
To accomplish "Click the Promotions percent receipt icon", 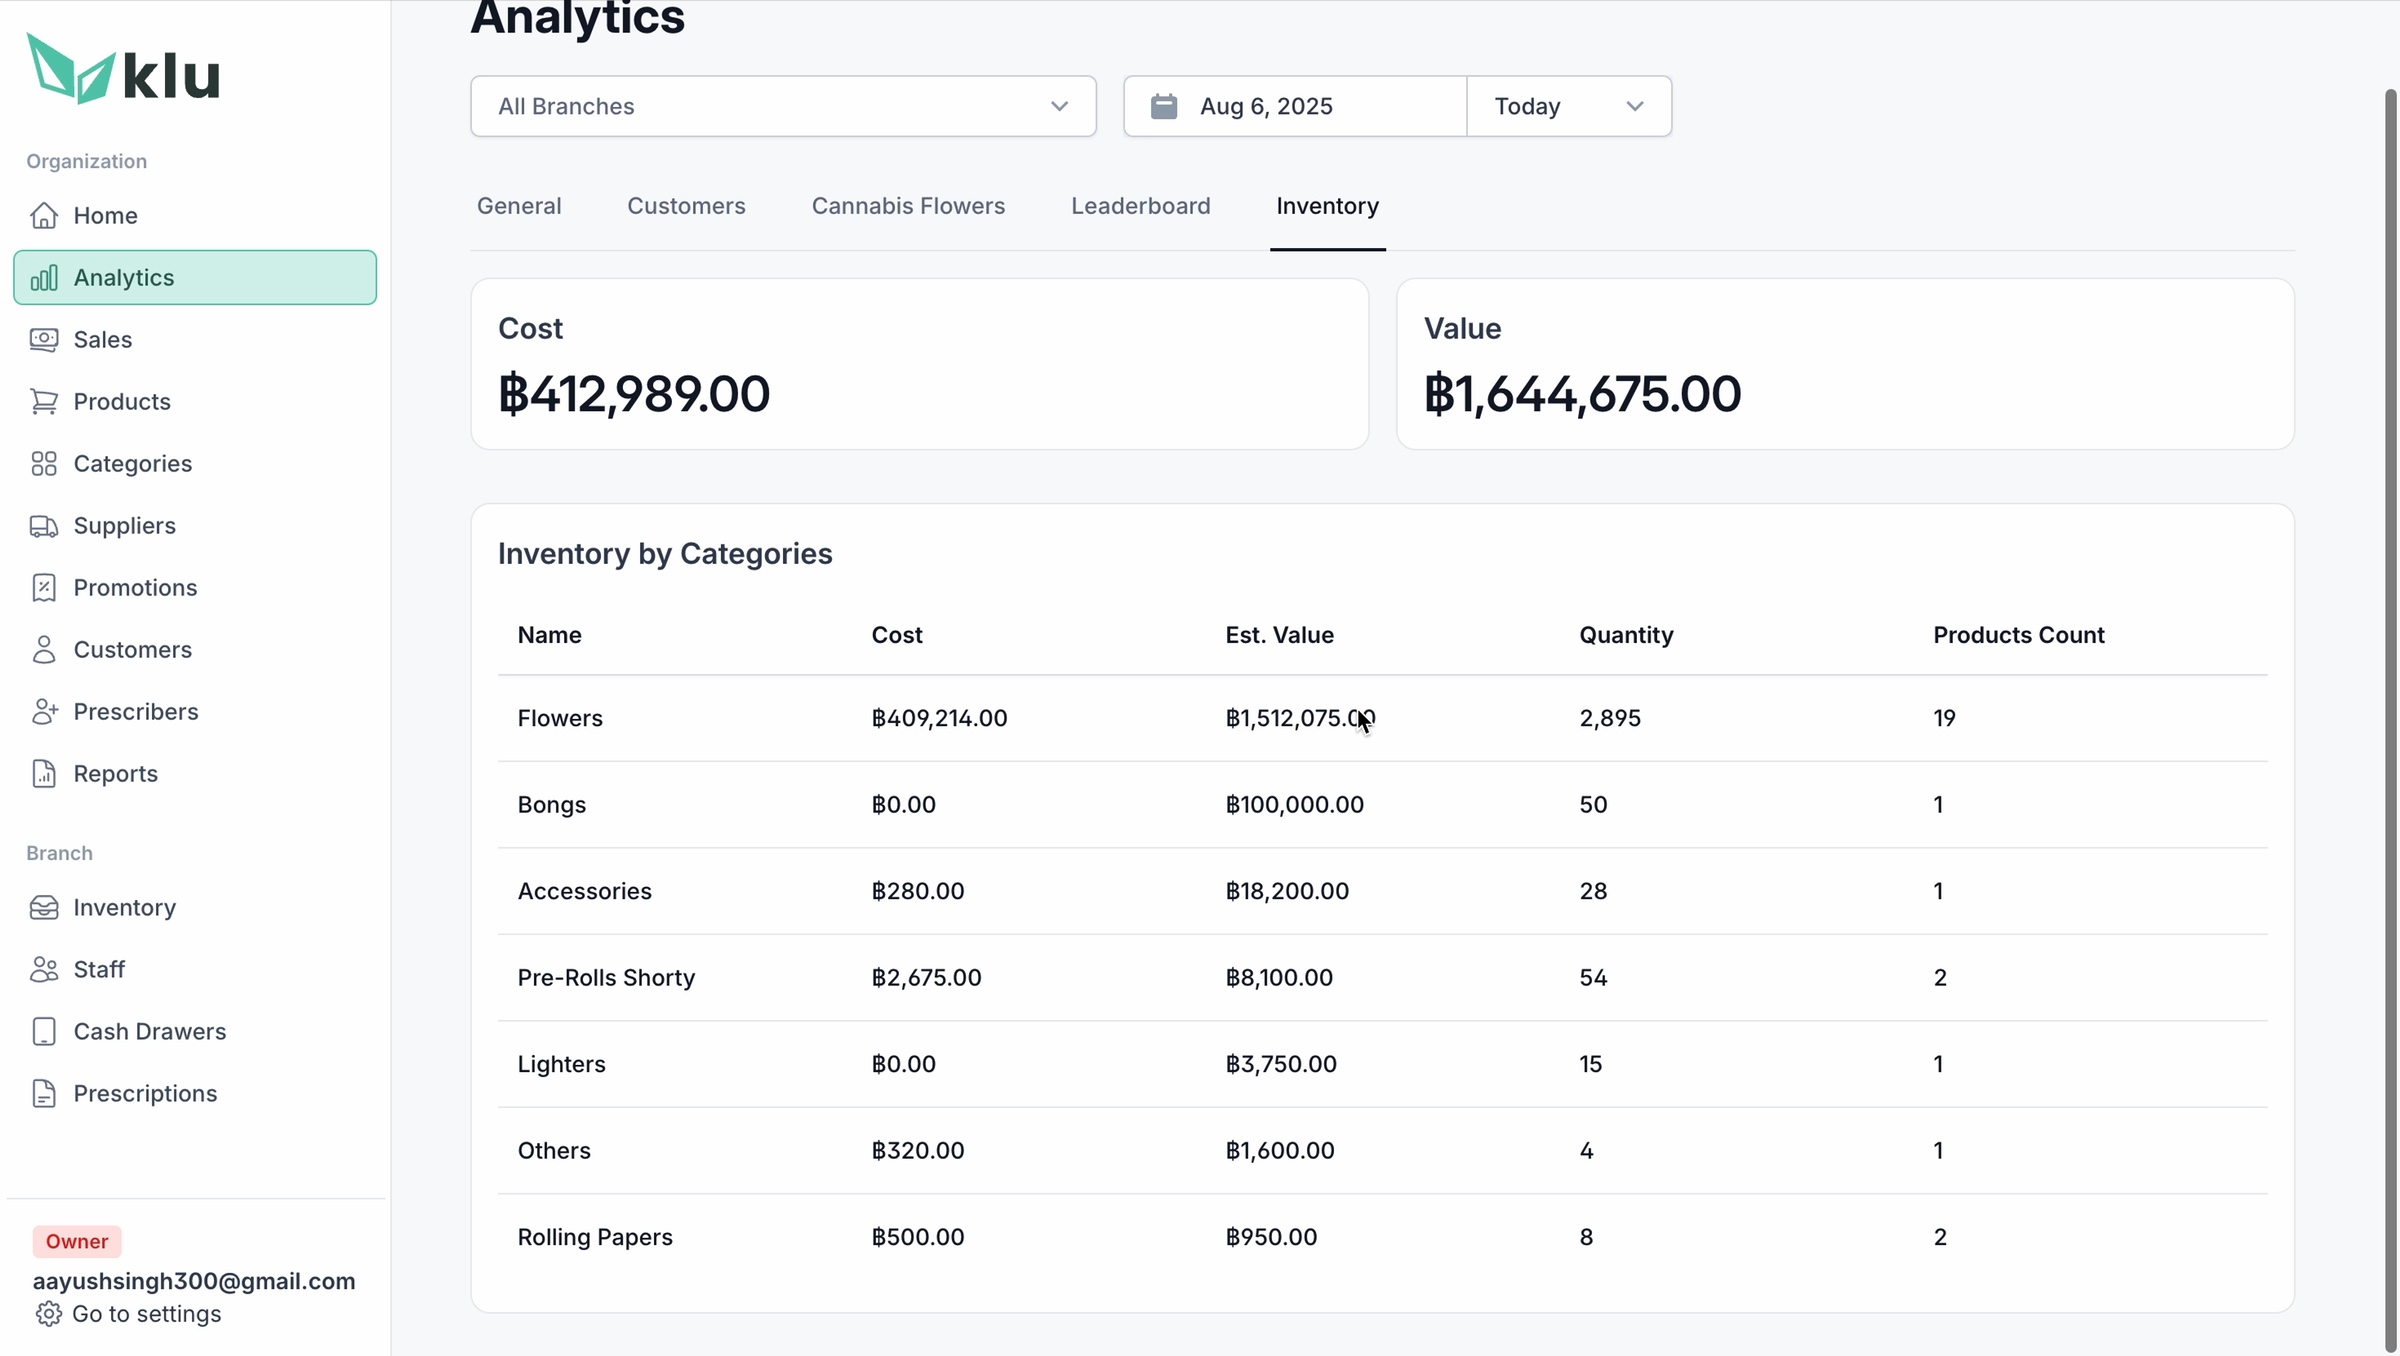I will [x=44, y=587].
